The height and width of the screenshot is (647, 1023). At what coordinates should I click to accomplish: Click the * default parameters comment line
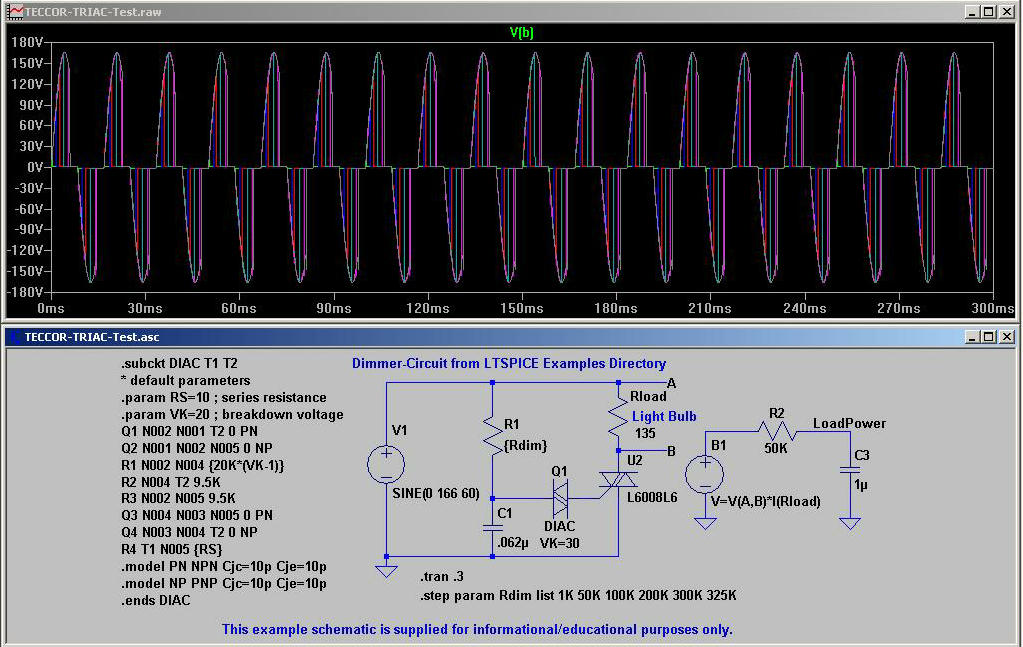coord(185,380)
